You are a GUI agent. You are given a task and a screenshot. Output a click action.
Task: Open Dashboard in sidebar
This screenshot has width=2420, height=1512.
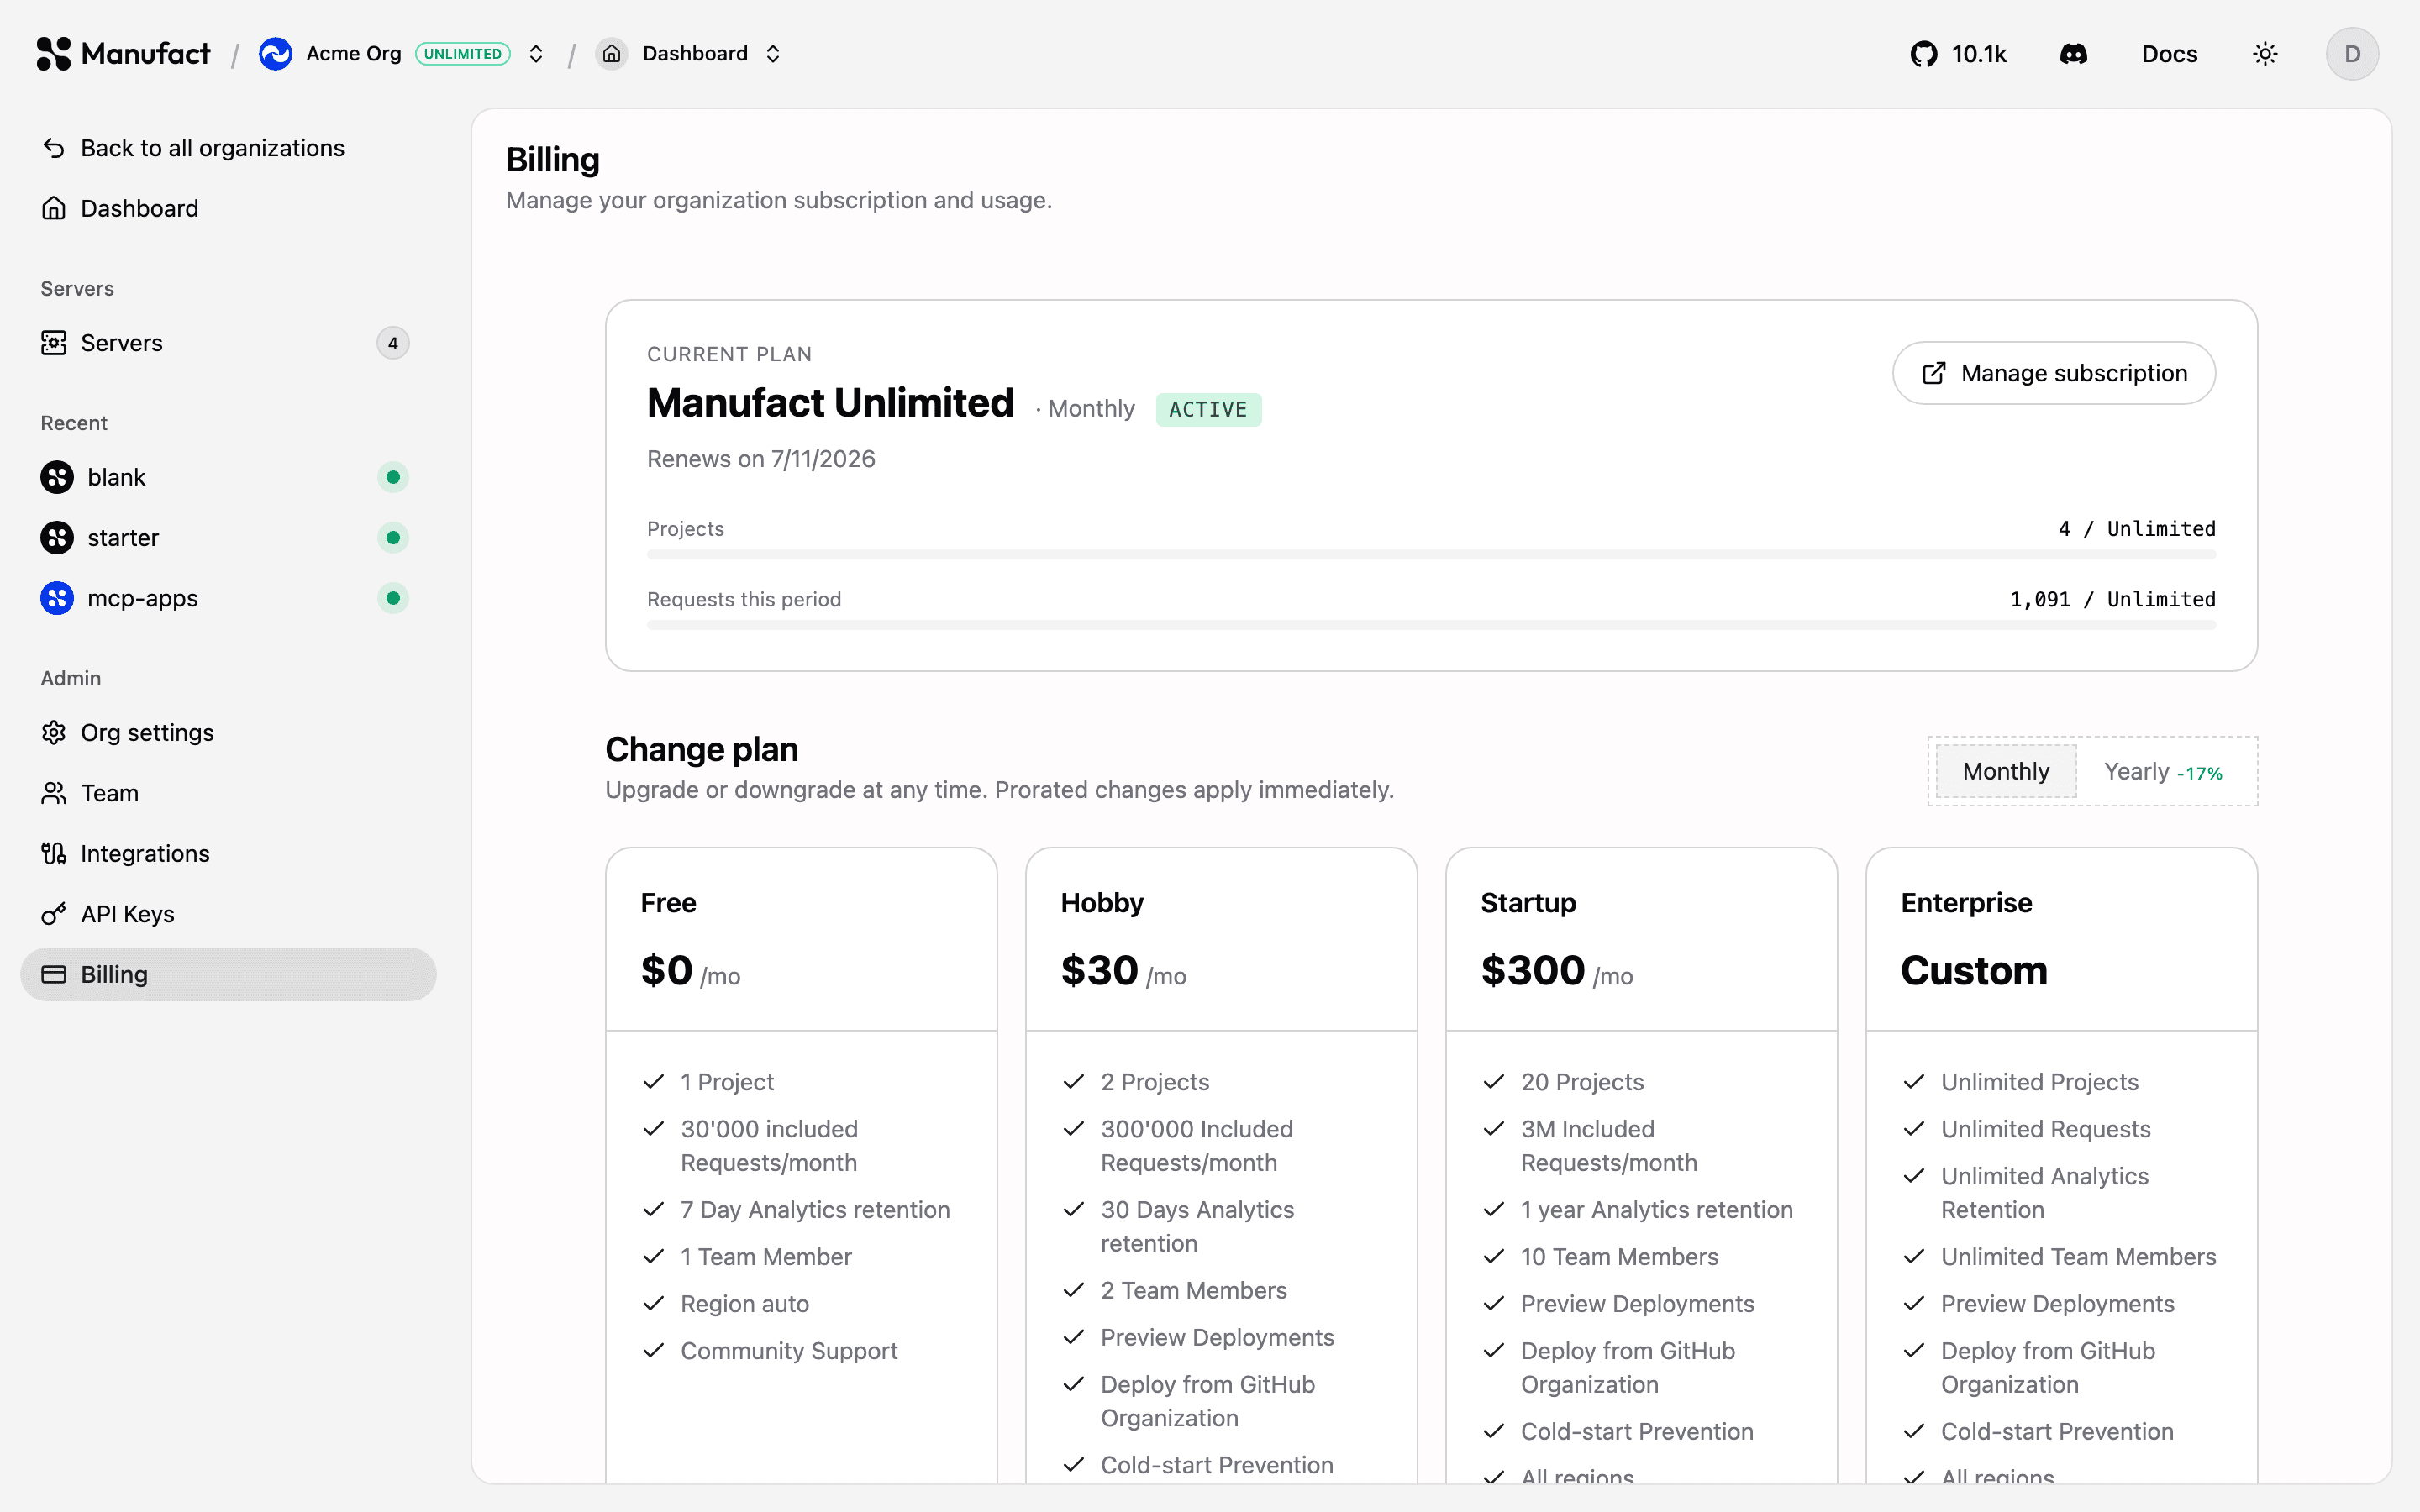click(x=228, y=208)
